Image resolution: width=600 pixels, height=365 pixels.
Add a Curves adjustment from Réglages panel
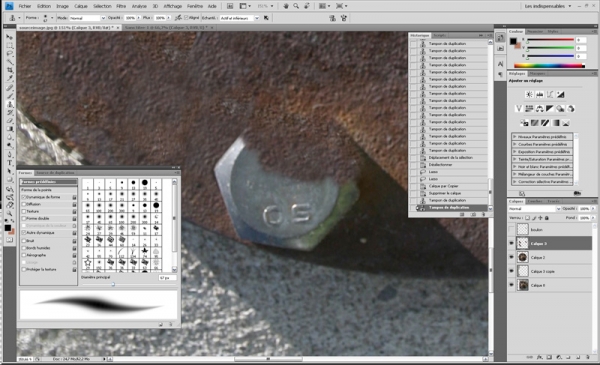pos(550,94)
